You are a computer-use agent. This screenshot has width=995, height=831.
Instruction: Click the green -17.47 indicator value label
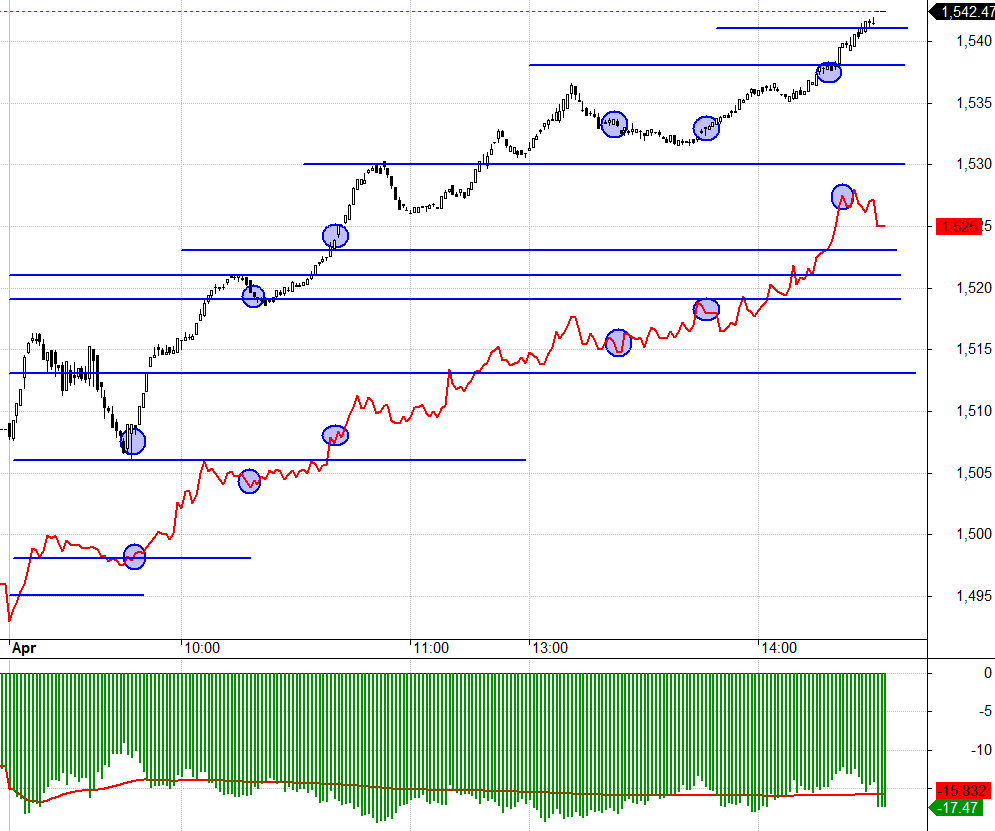click(961, 808)
